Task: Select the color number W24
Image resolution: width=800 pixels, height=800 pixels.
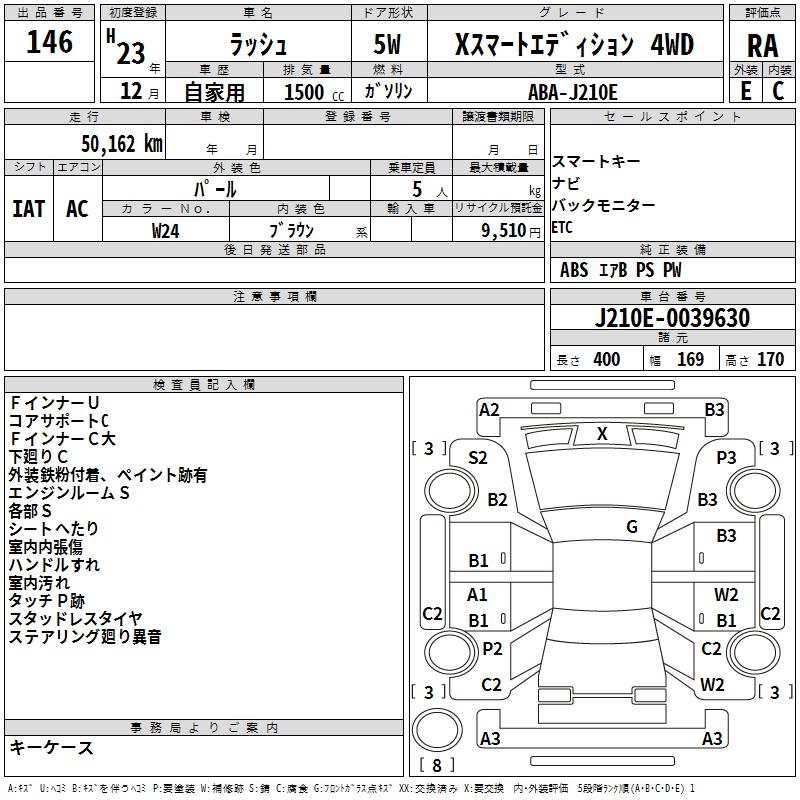Action: [166, 230]
